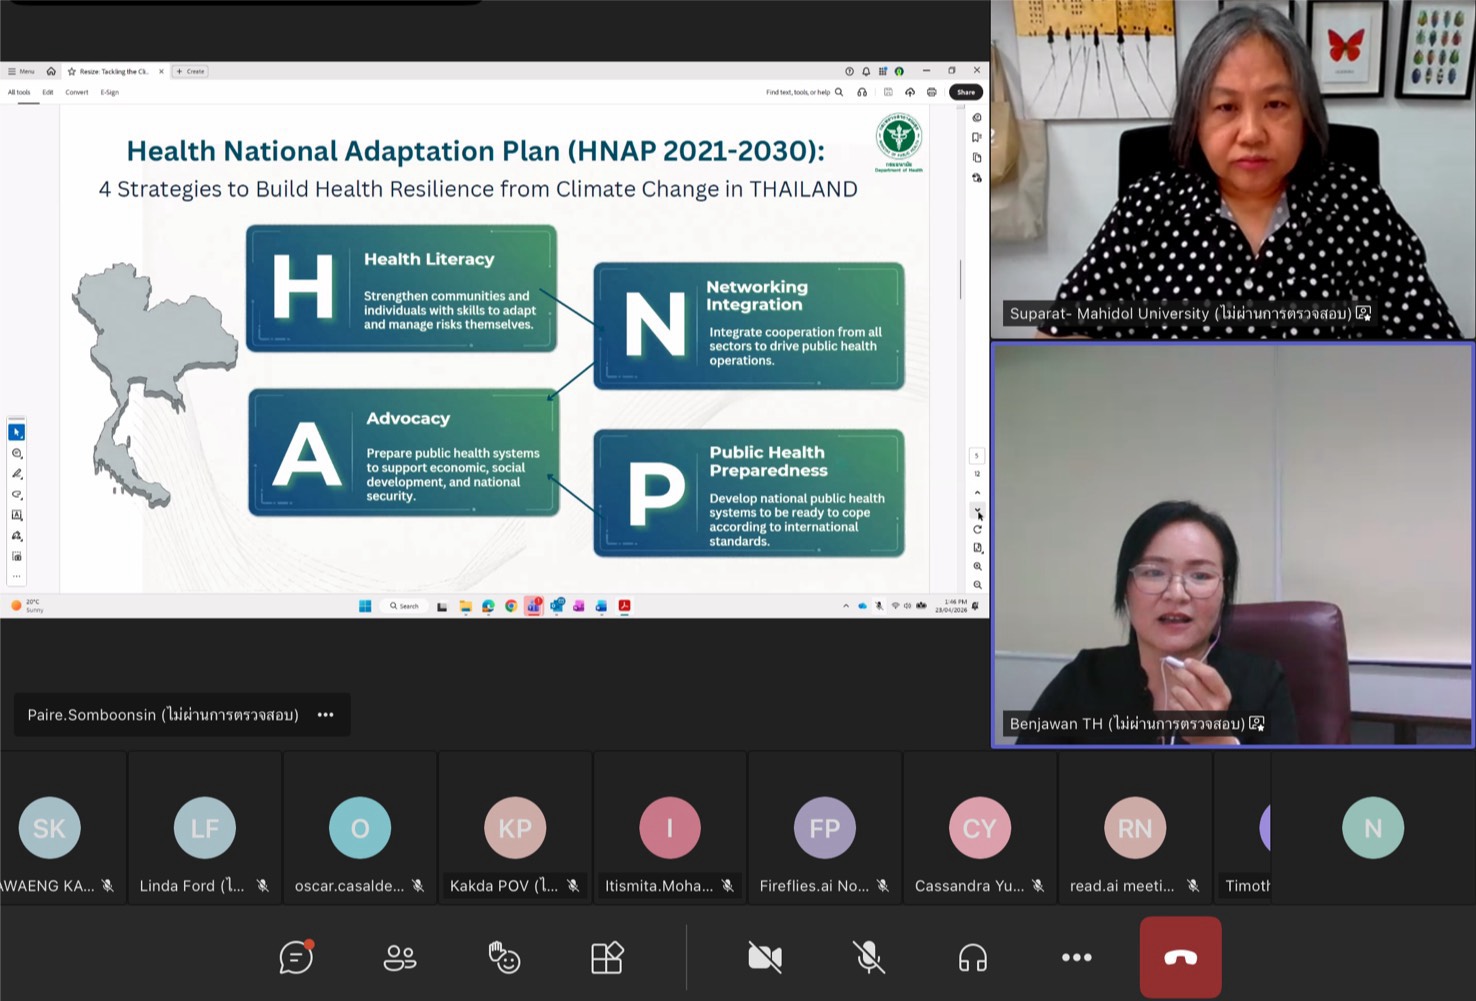The height and width of the screenshot is (1001, 1476).
Task: Click the SK participant avatar
Action: (50, 828)
